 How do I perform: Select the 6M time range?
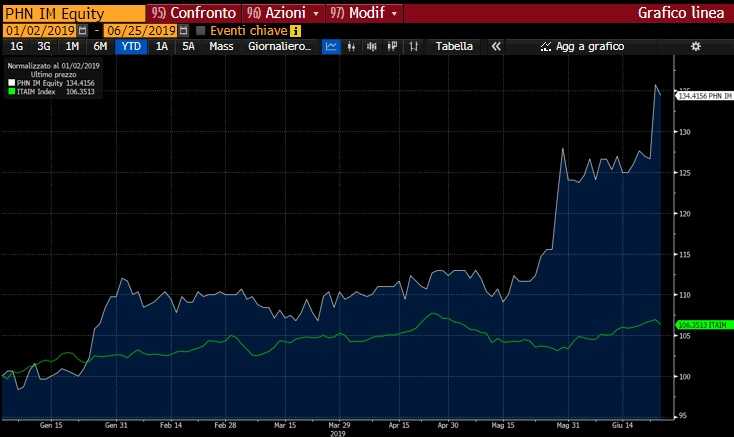100,46
